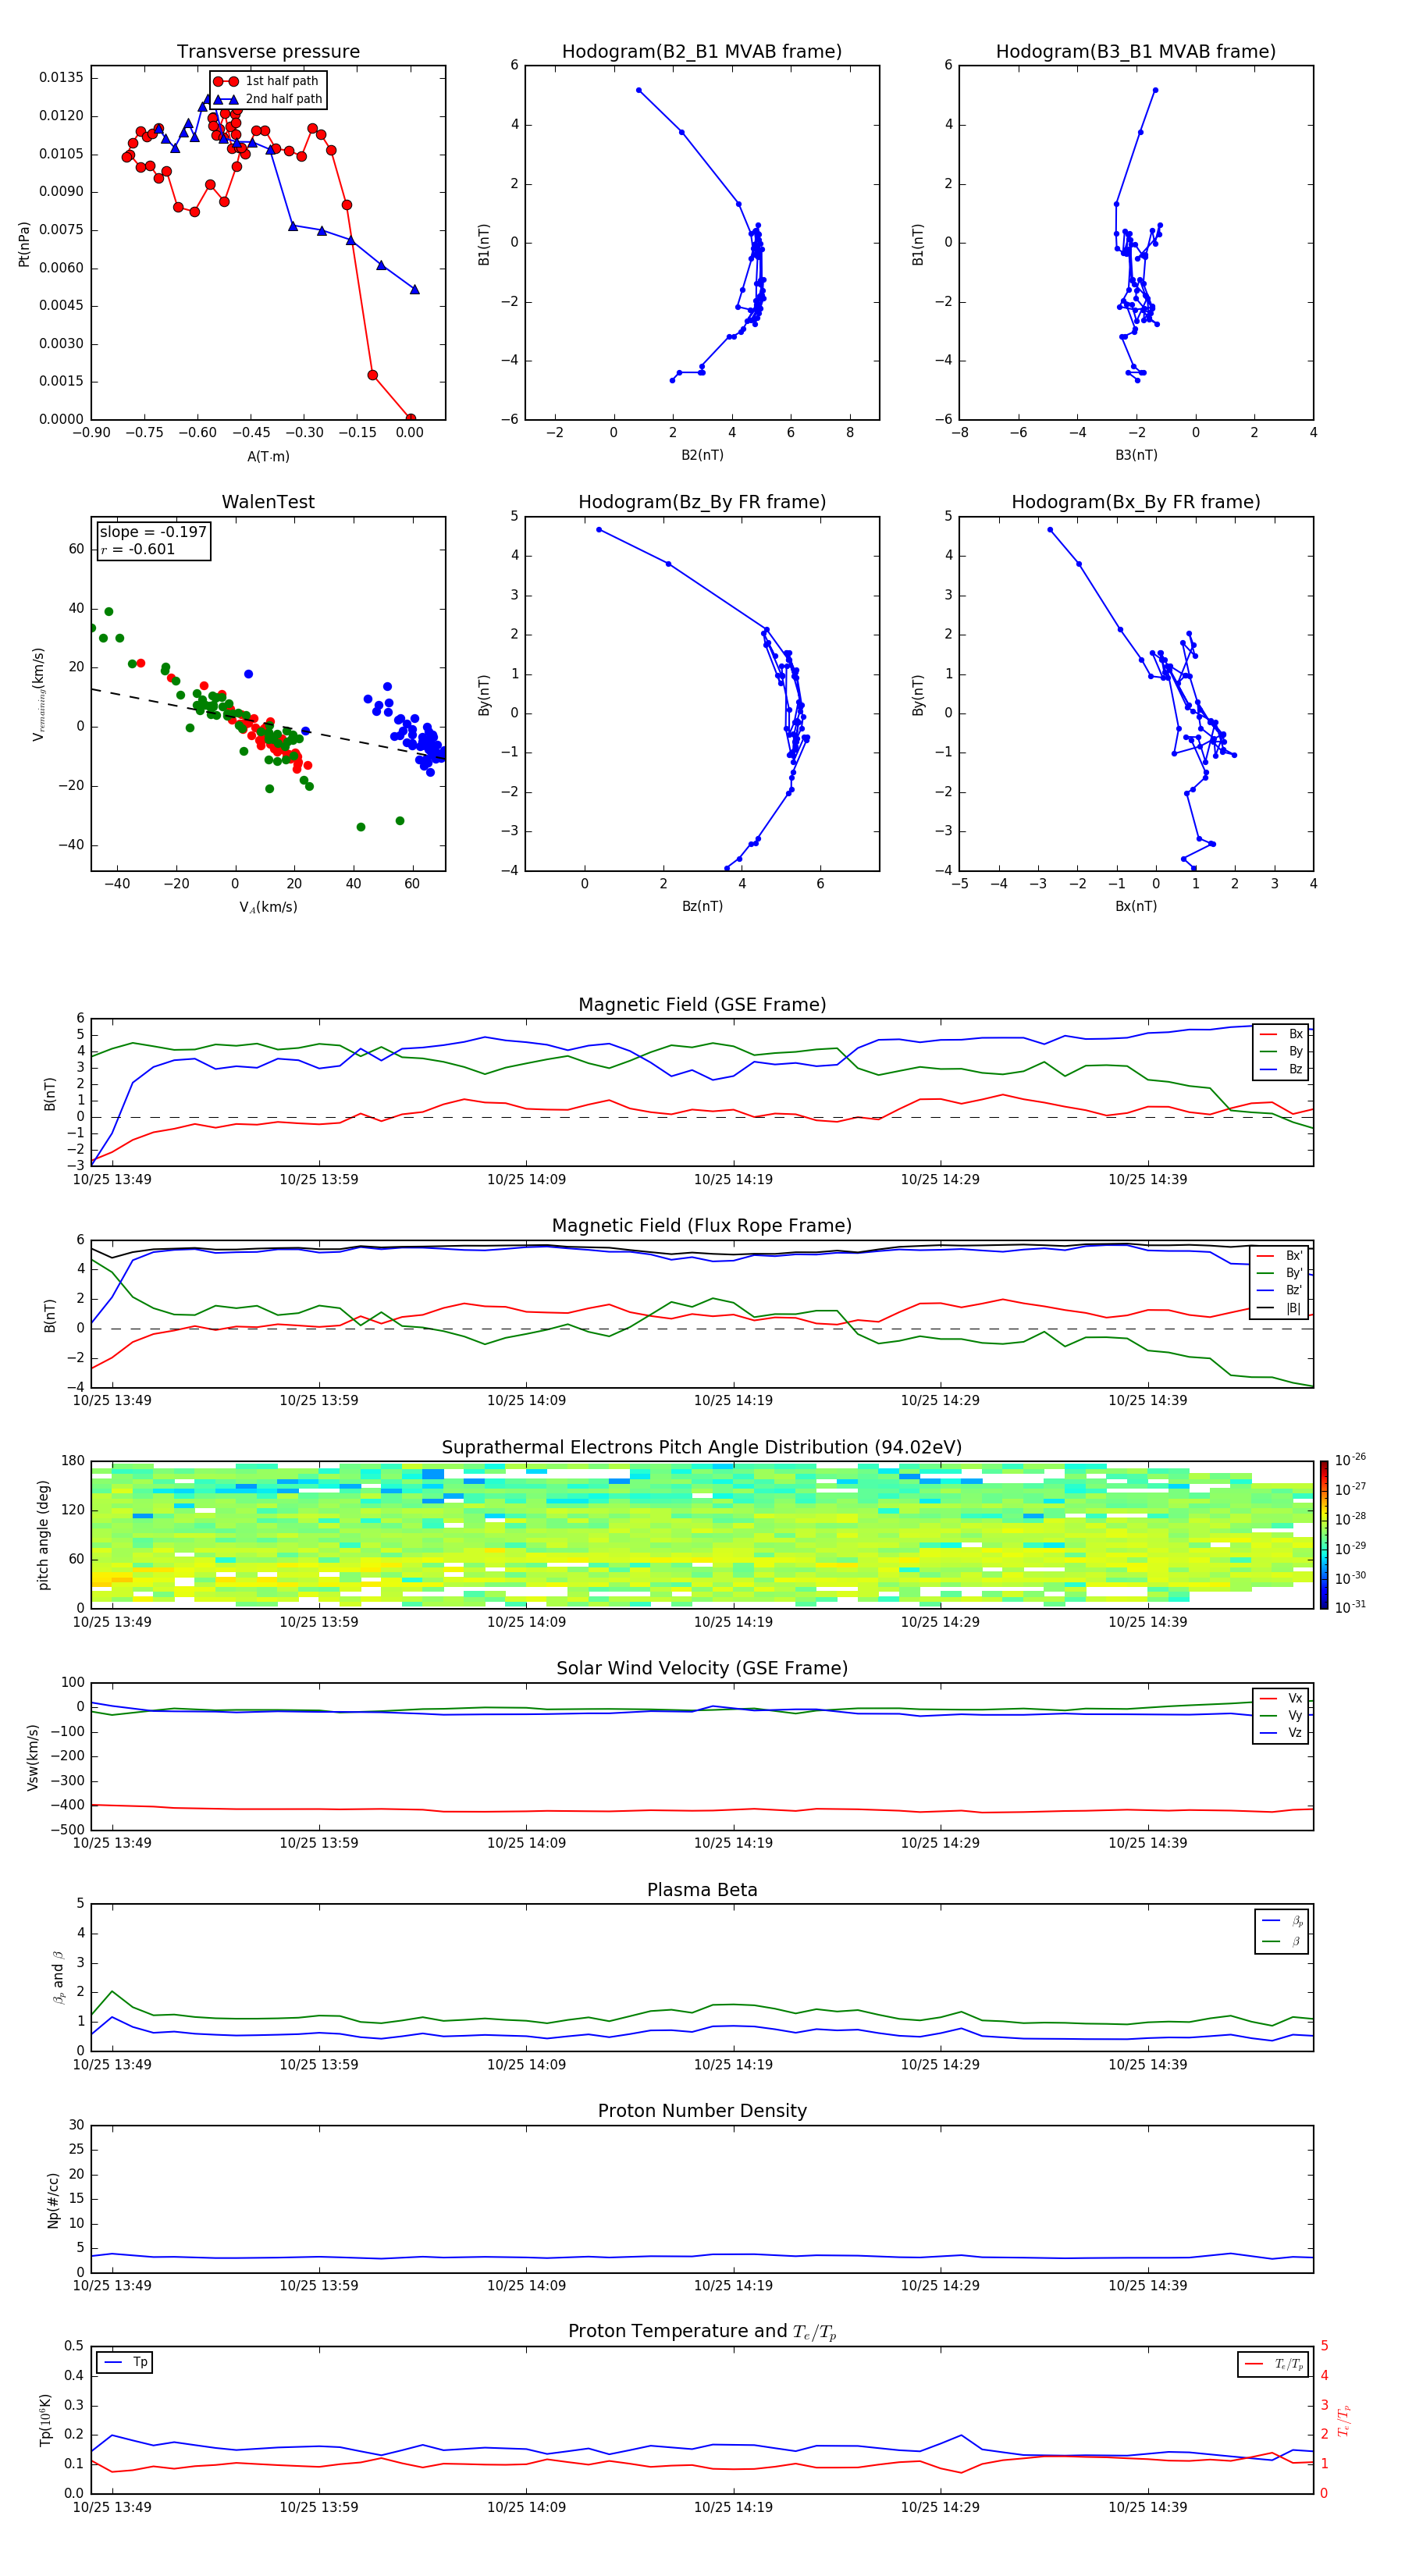Screen dimensions: 1405x2576
Task: Click the "0.0135" tick on Transverse pressure
Action: (61, 78)
